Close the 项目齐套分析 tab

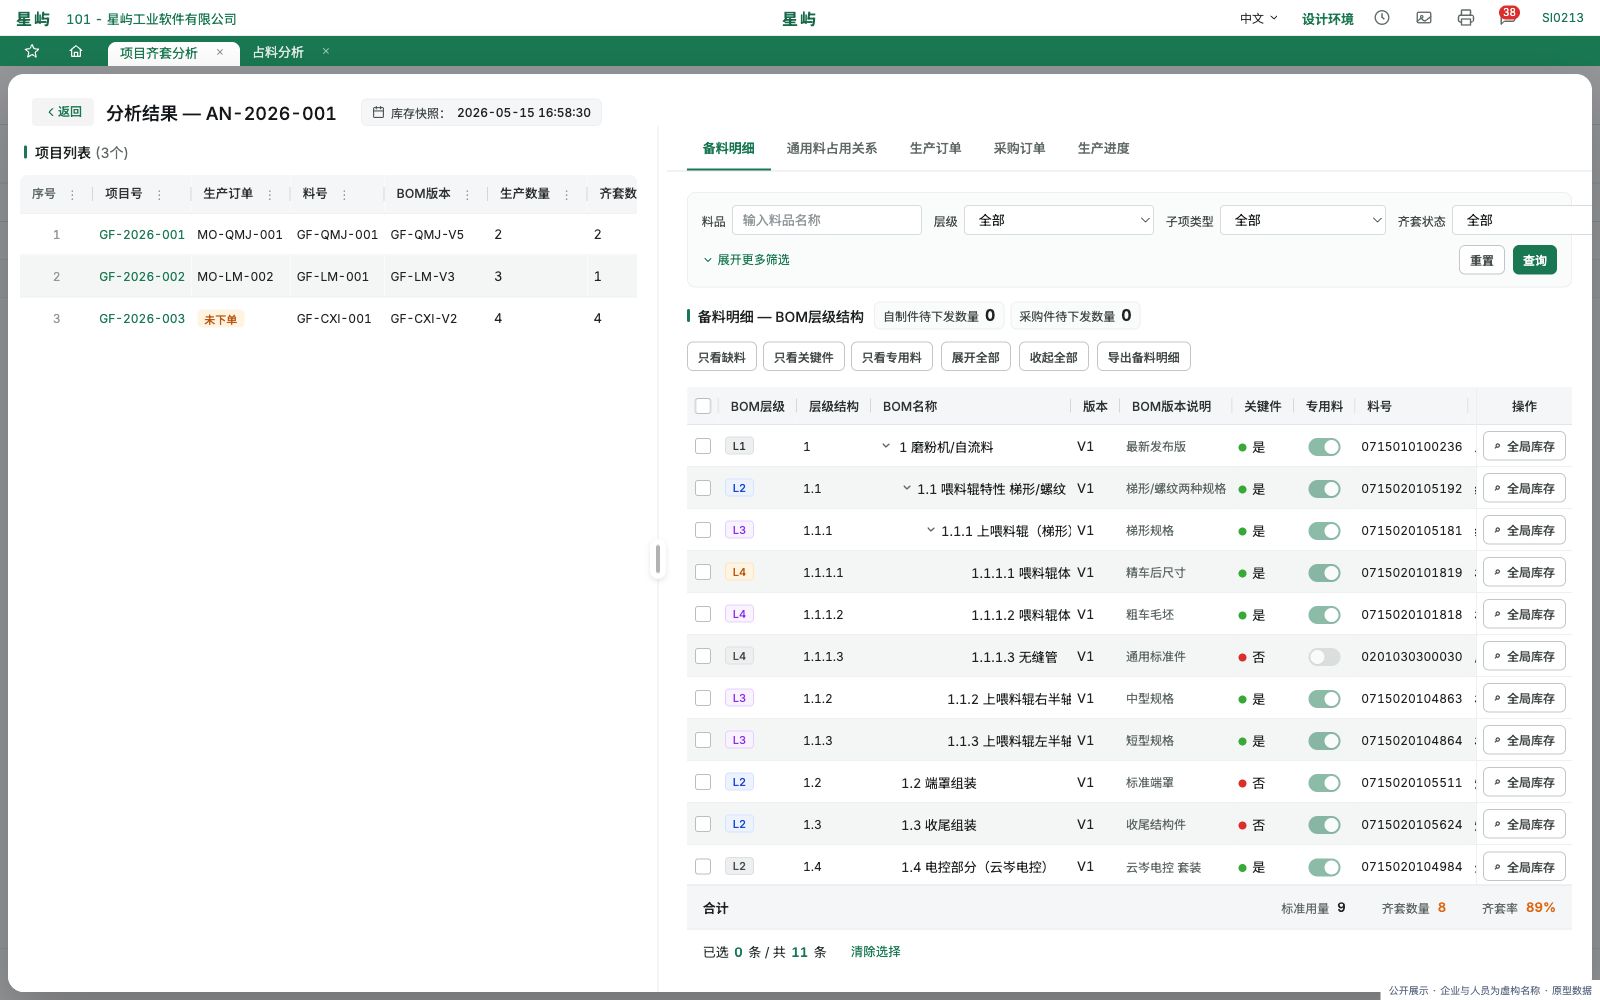pyautogui.click(x=220, y=52)
